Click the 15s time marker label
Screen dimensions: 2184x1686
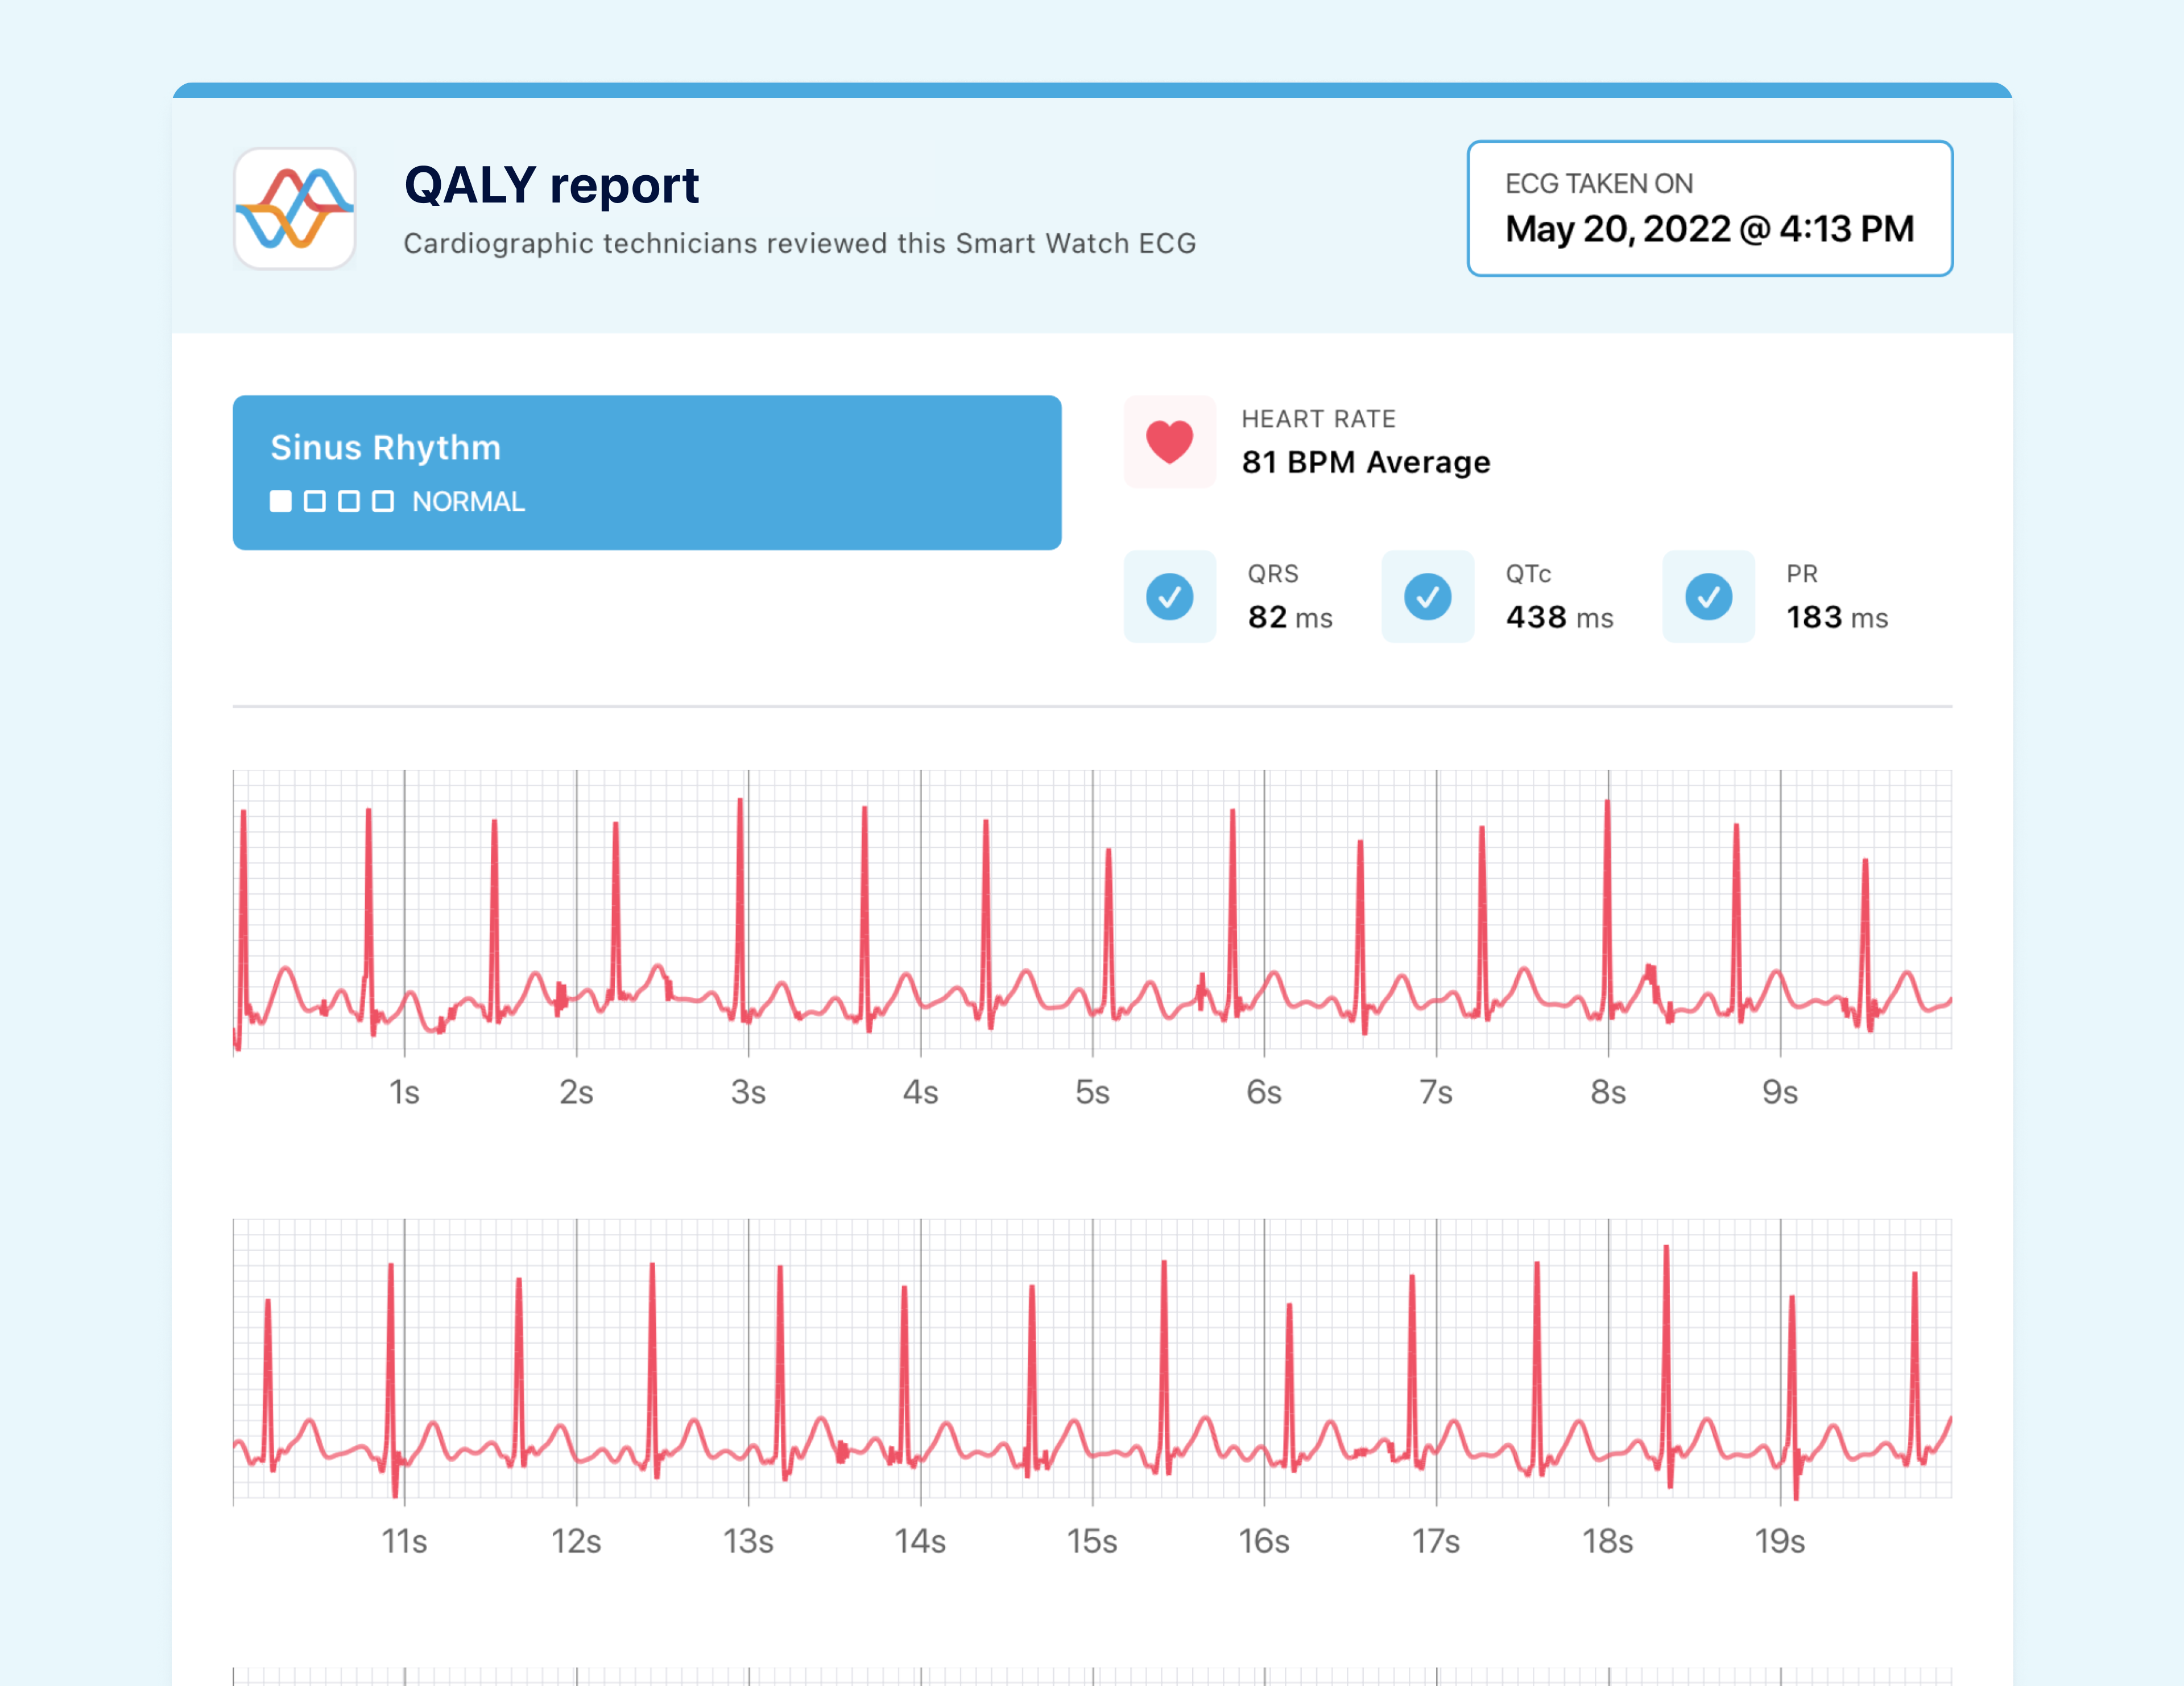(1092, 1541)
